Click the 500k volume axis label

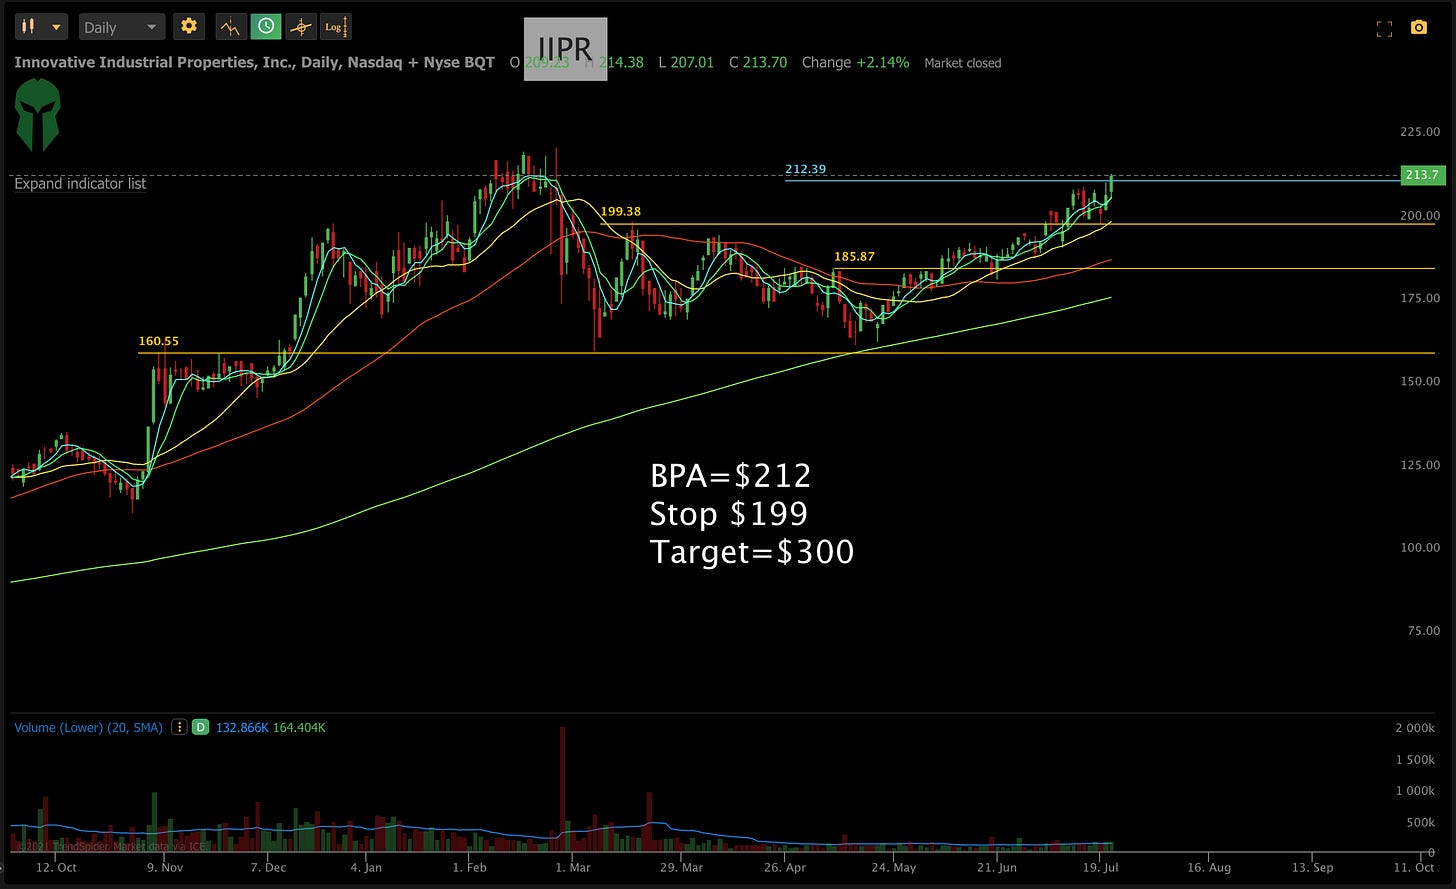point(1423,823)
